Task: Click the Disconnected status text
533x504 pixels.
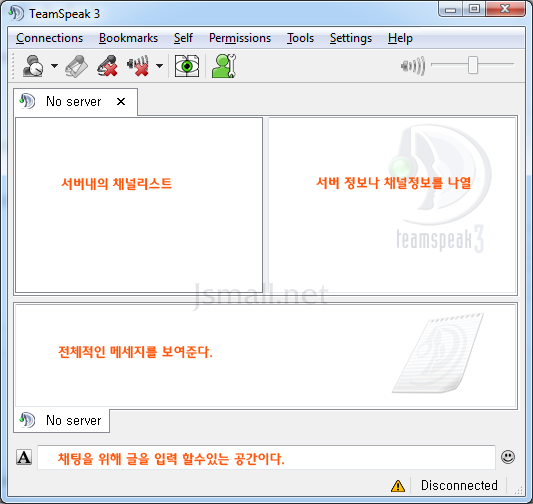Action: coord(459,485)
